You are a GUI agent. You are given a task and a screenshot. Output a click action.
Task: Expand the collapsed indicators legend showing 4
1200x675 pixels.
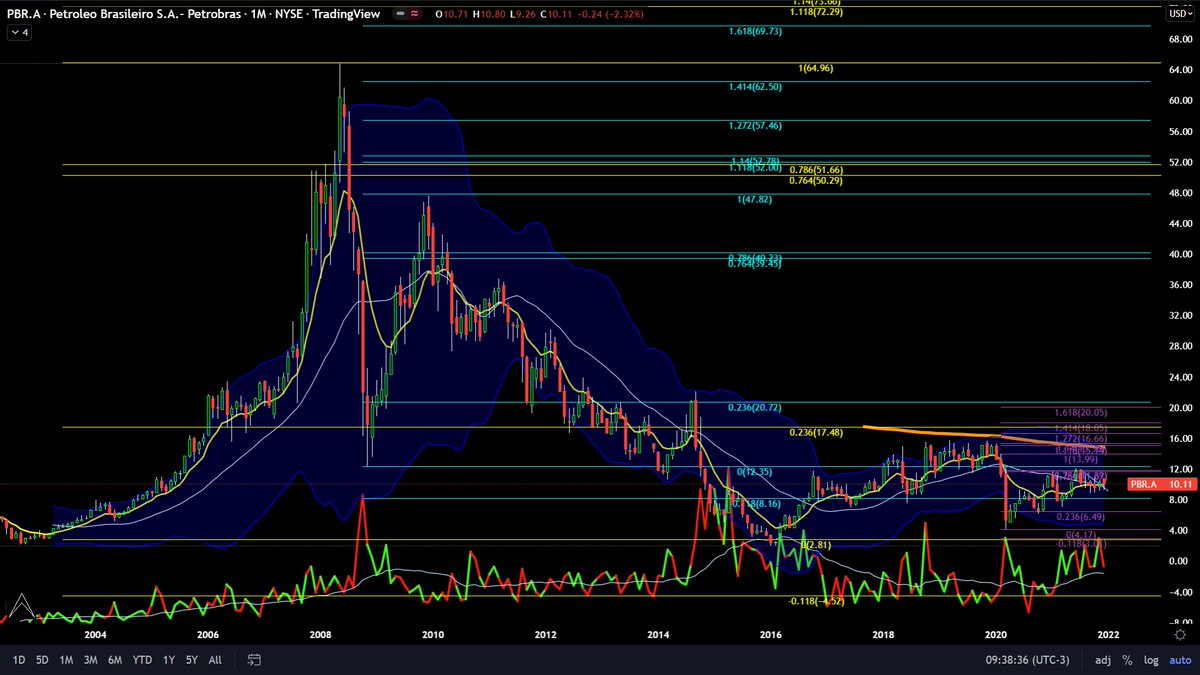(19, 32)
